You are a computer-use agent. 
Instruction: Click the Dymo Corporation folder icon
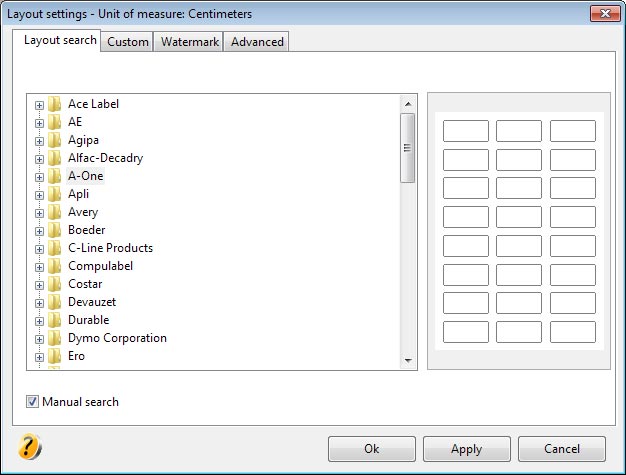point(55,338)
